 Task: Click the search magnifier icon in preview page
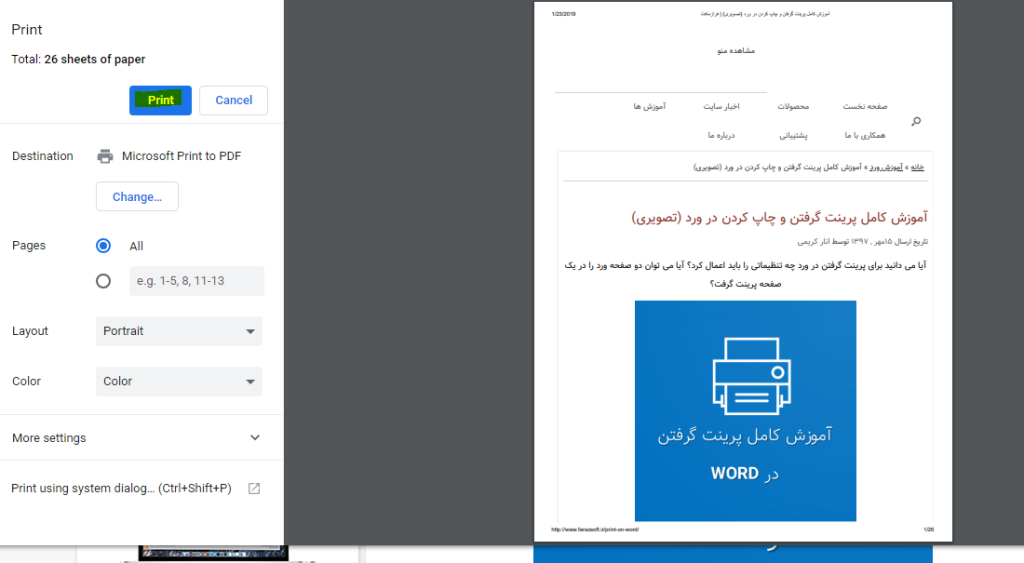(916, 121)
